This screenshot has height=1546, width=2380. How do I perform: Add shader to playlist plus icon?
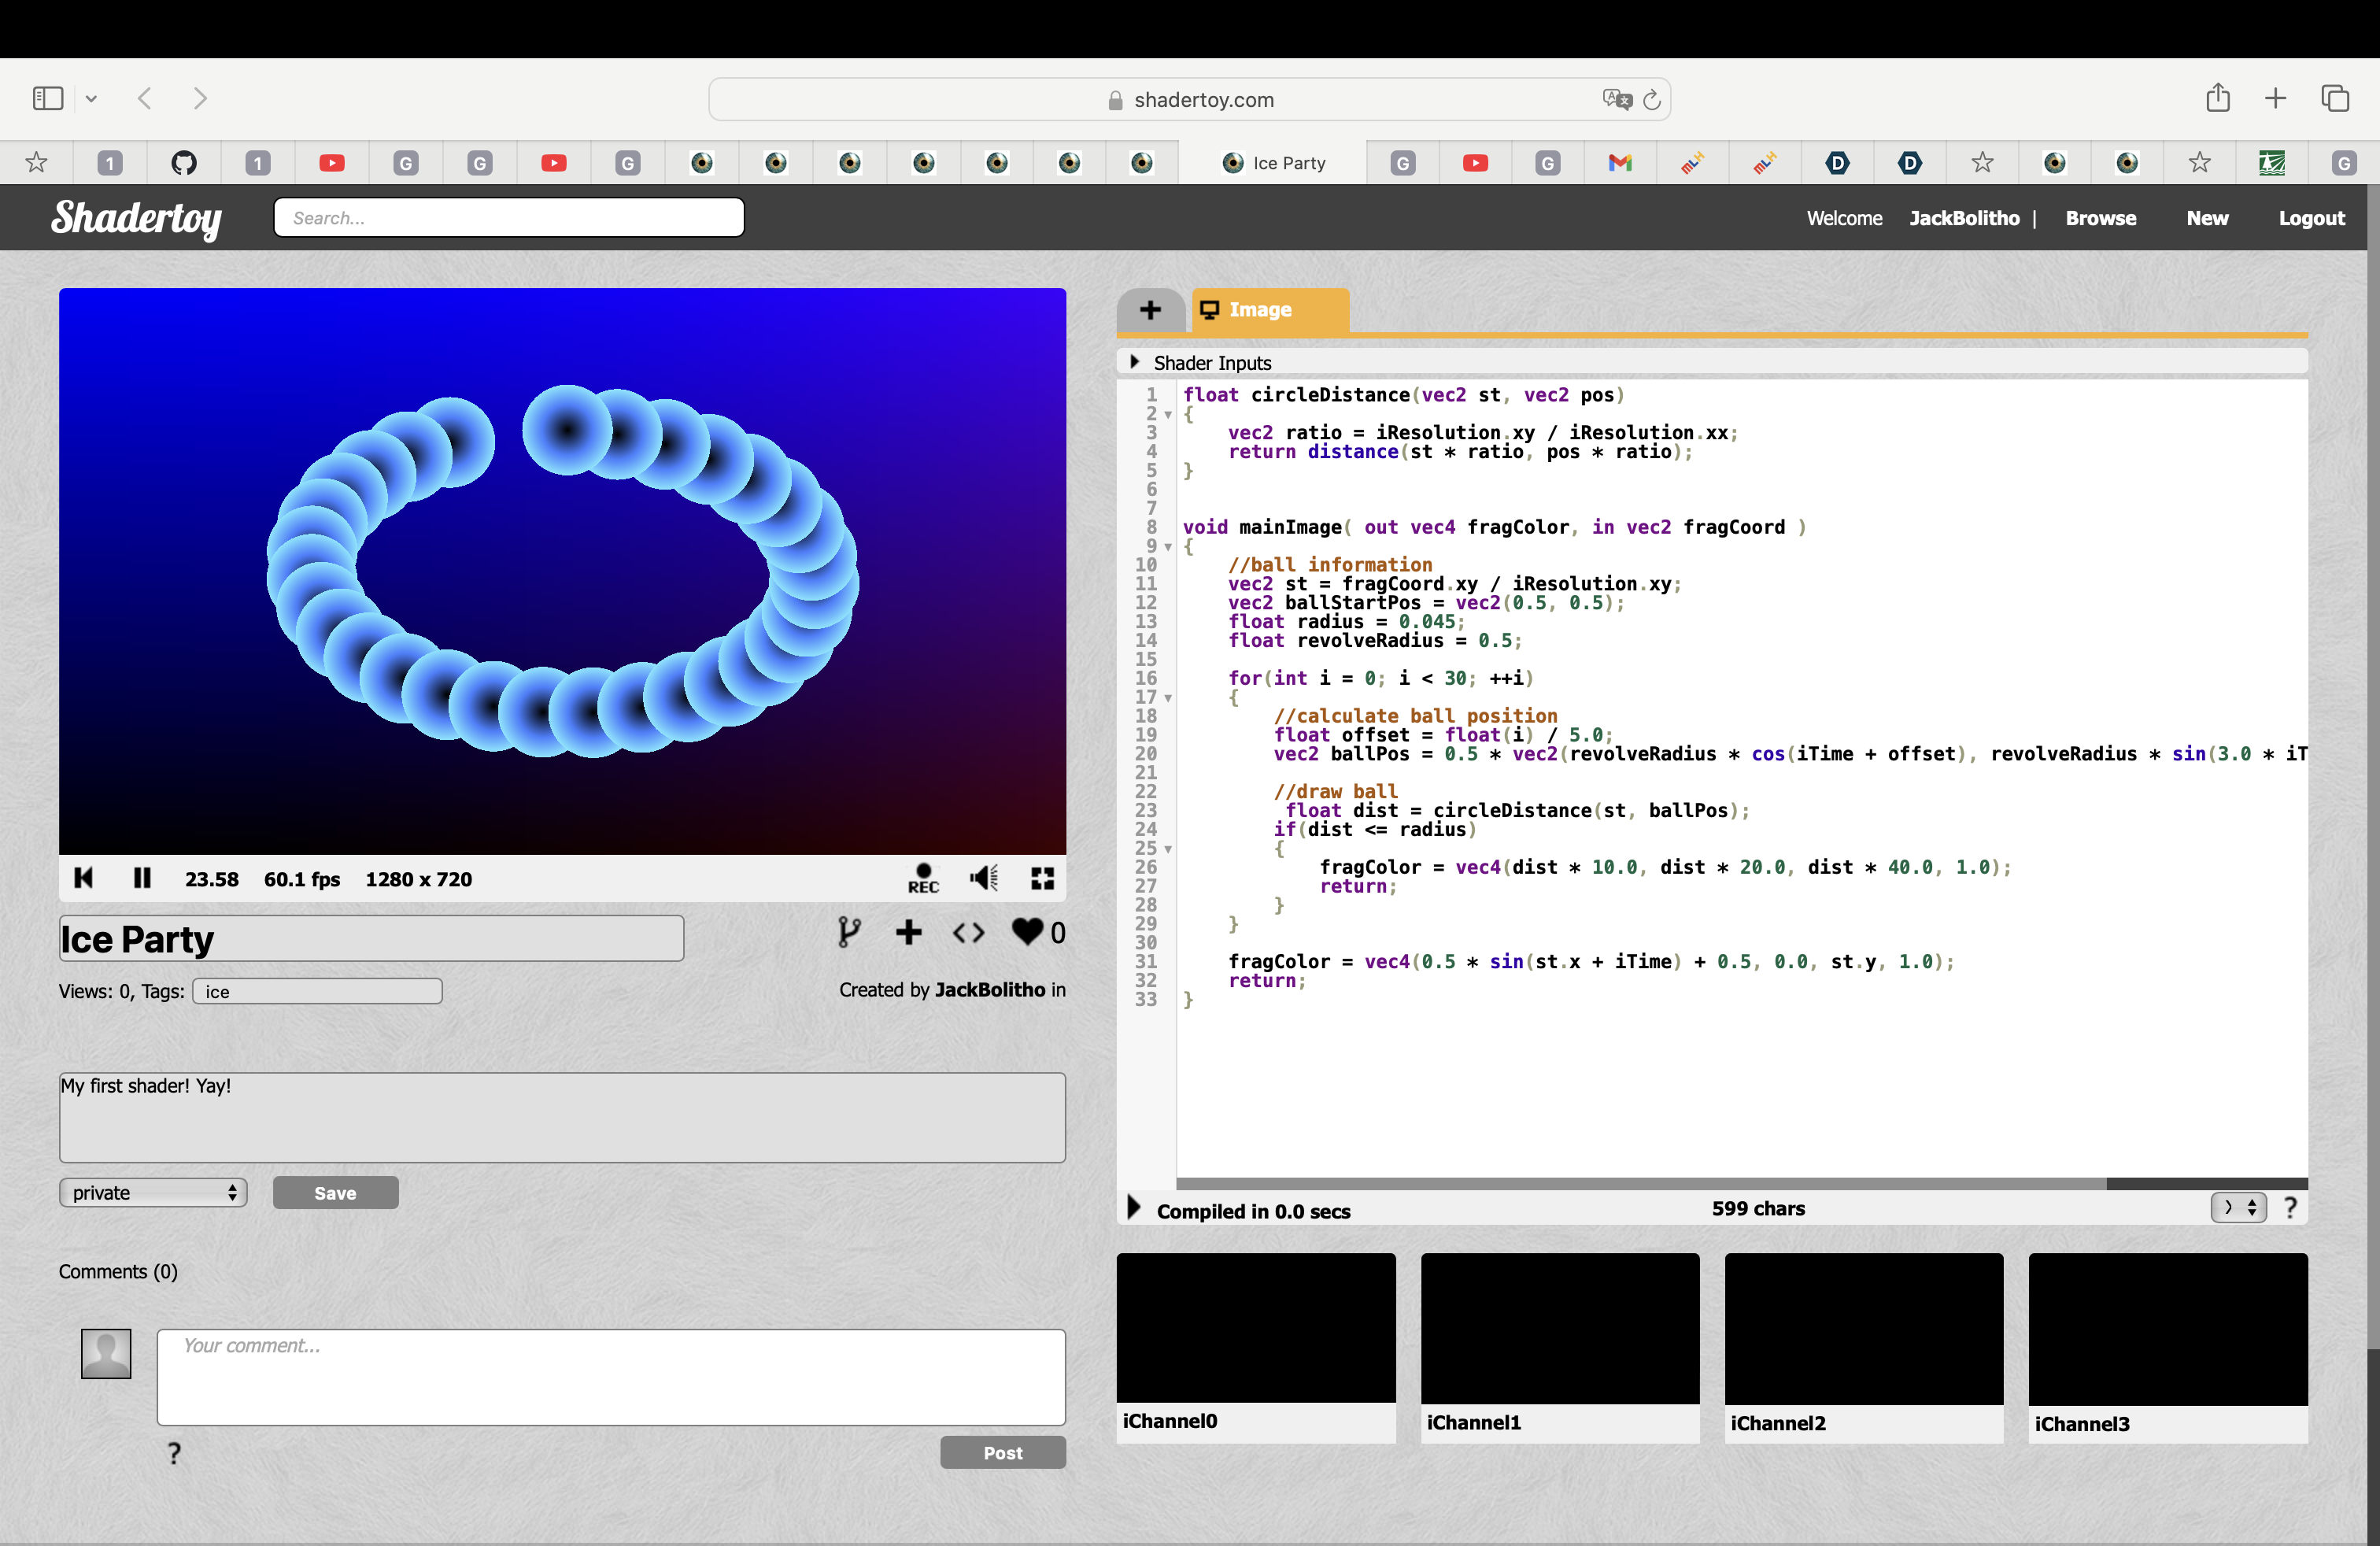pos(908,932)
